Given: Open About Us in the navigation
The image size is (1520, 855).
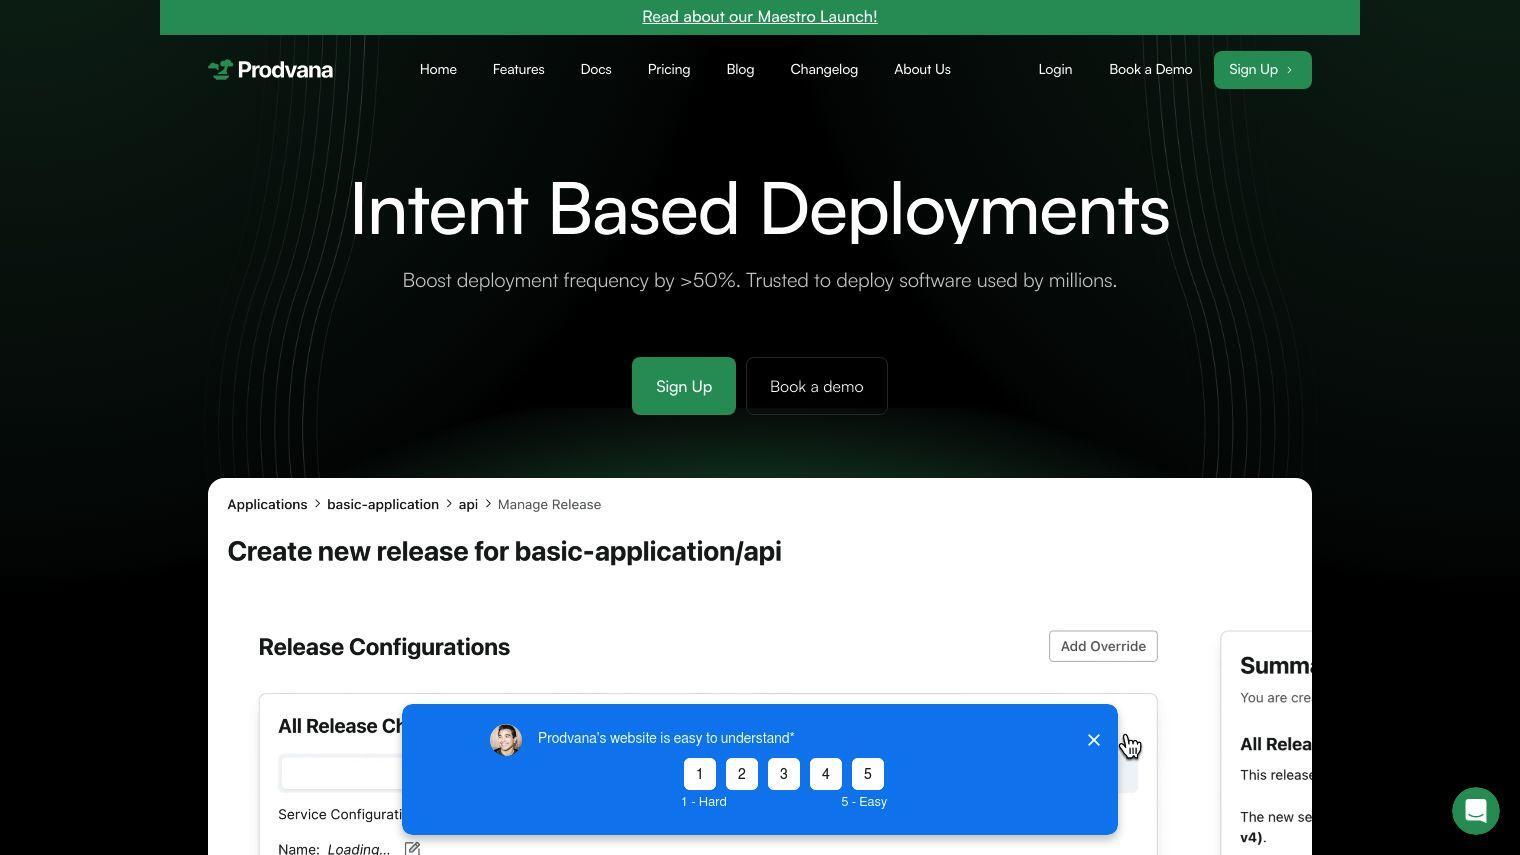Looking at the screenshot, I should click(922, 69).
